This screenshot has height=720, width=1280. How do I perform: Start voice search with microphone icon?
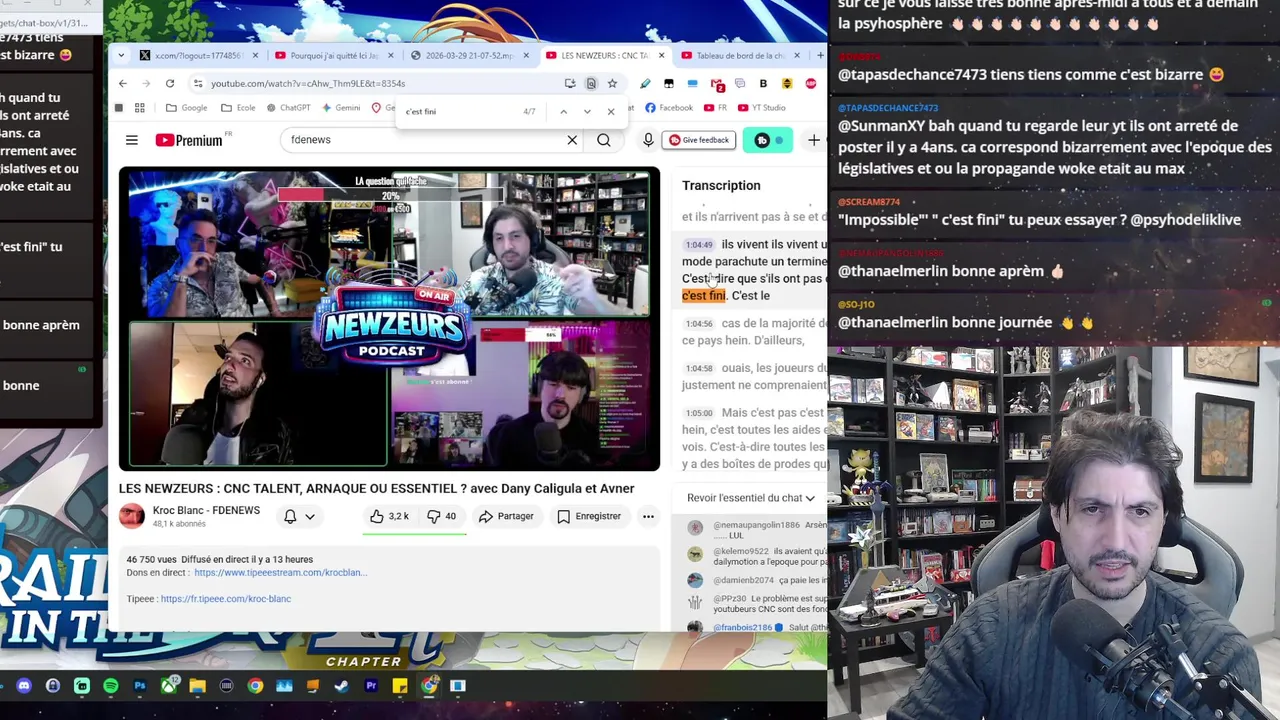click(648, 140)
